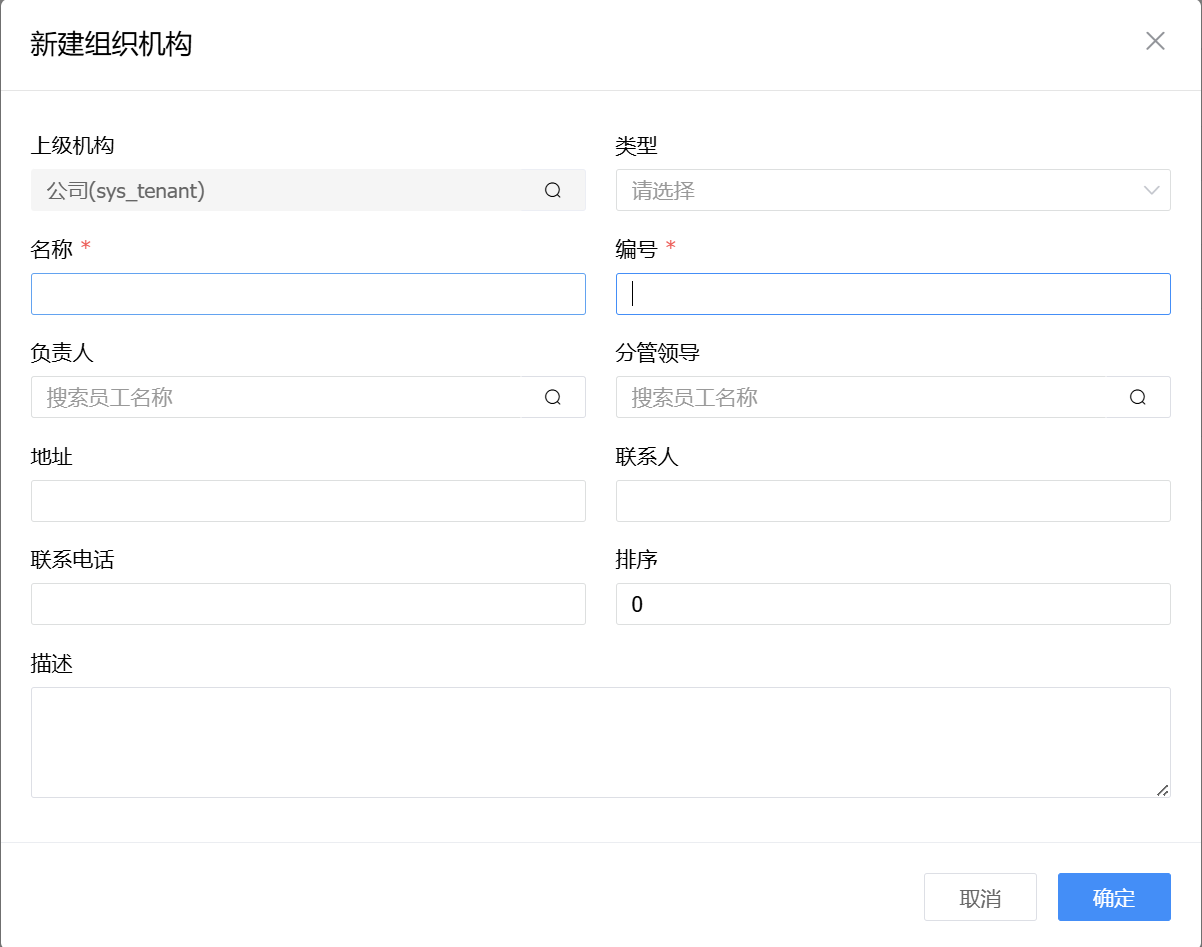The width and height of the screenshot is (1202, 947).
Task: Click the 排序 number field
Action: (x=893, y=604)
